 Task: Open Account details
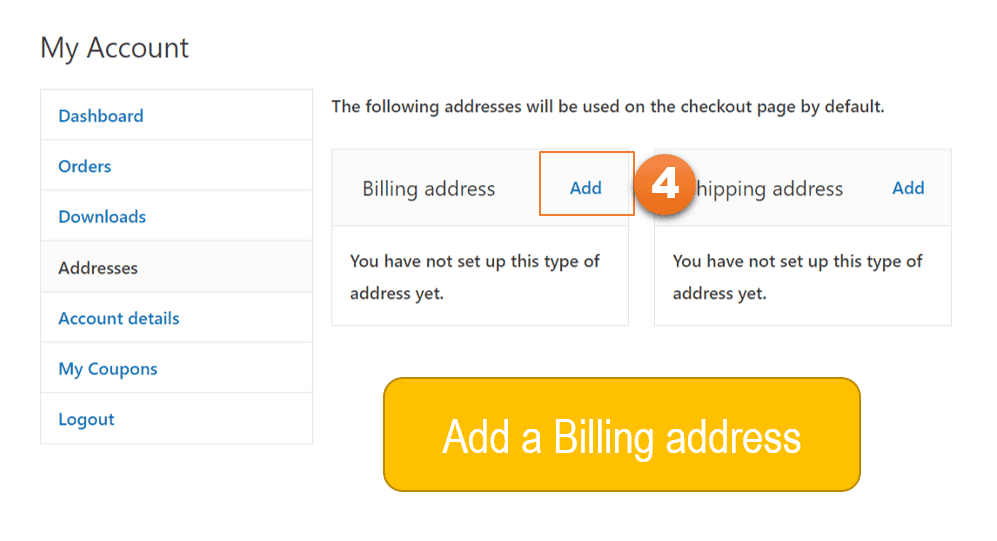[x=119, y=318]
